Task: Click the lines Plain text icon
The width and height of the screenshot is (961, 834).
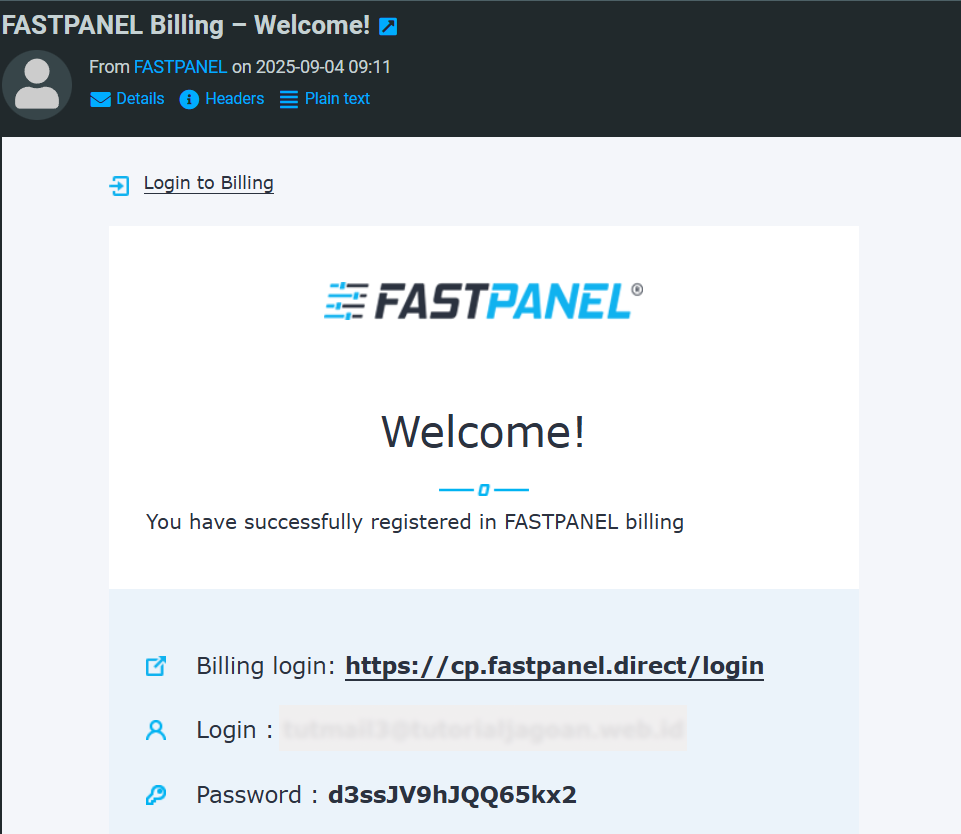Action: coord(289,99)
